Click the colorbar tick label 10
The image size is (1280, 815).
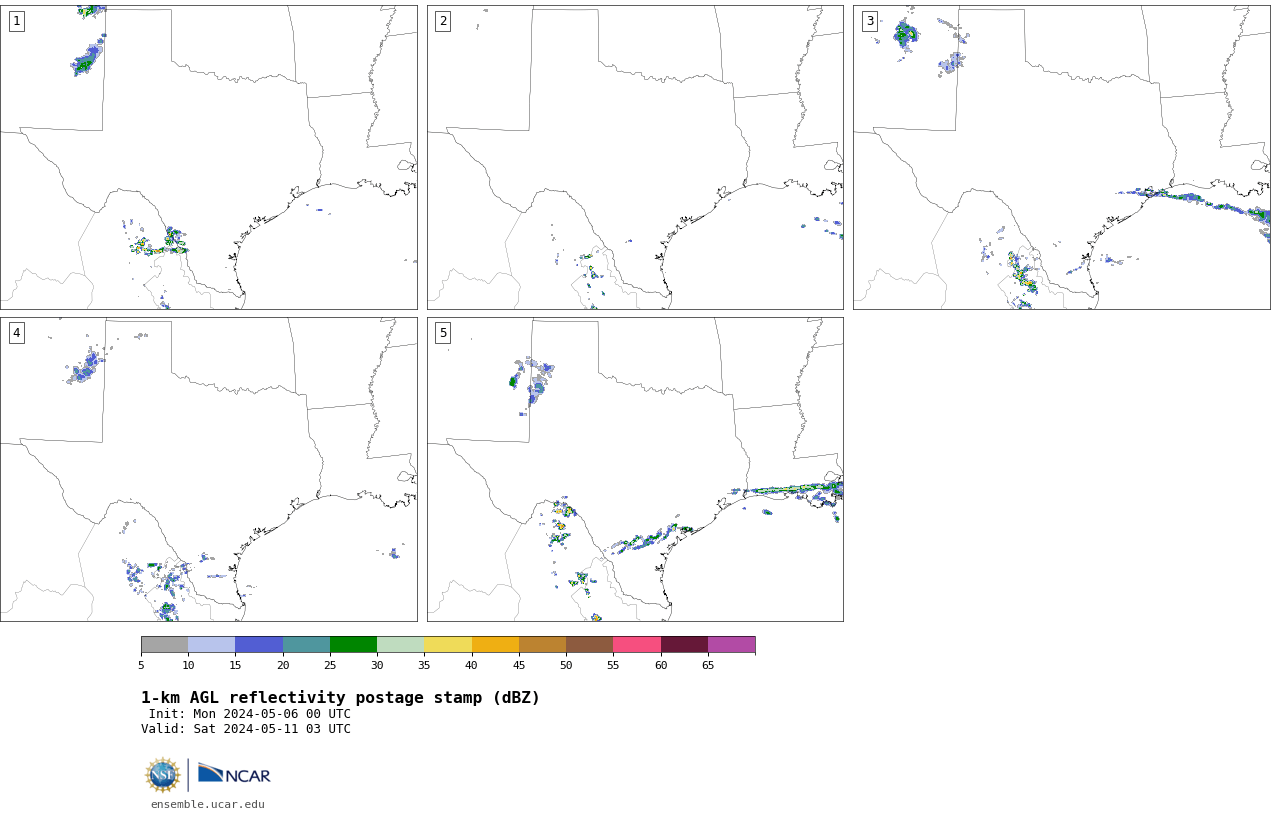pos(188,665)
